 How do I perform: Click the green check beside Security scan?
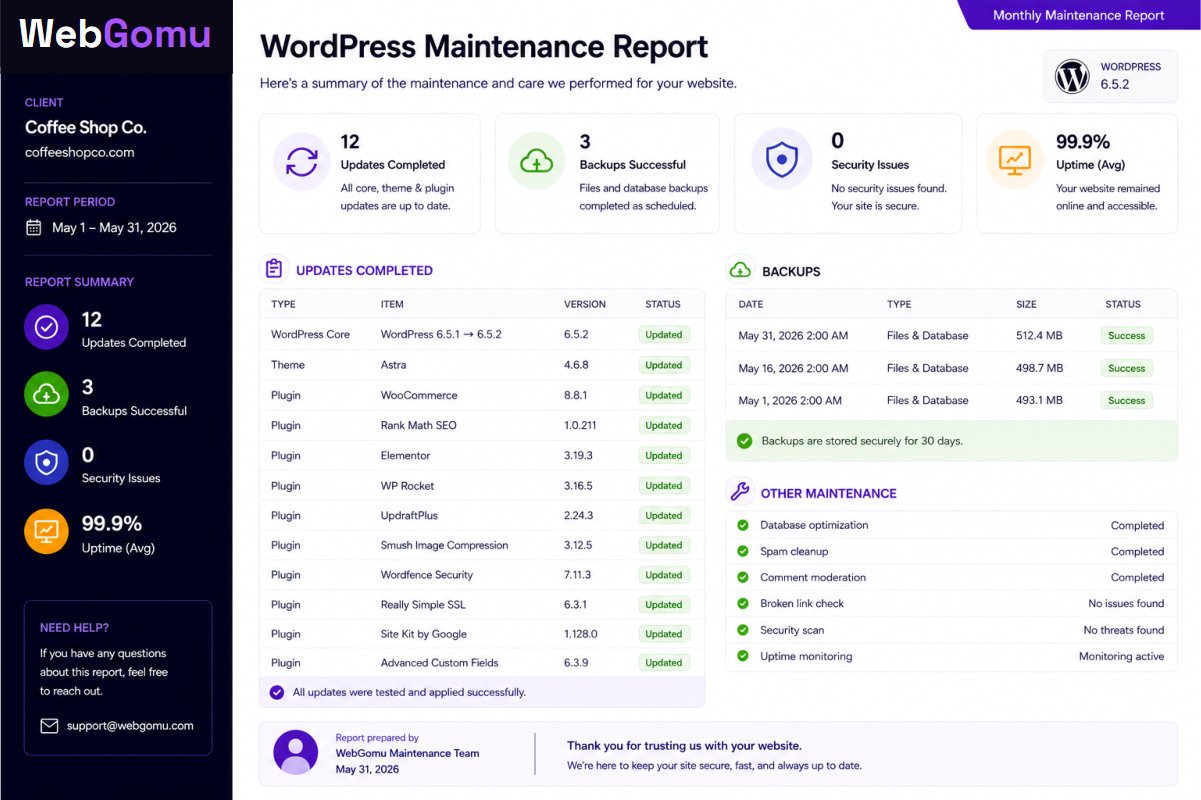743,630
